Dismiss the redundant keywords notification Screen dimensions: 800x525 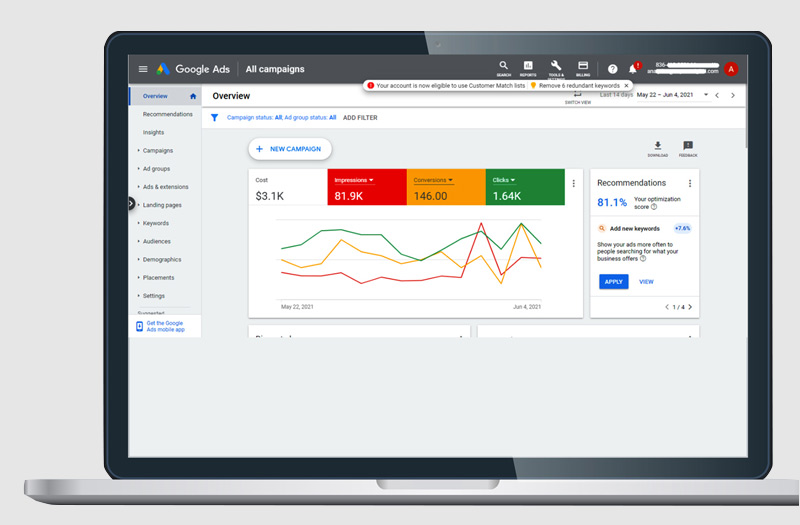[x=626, y=86]
